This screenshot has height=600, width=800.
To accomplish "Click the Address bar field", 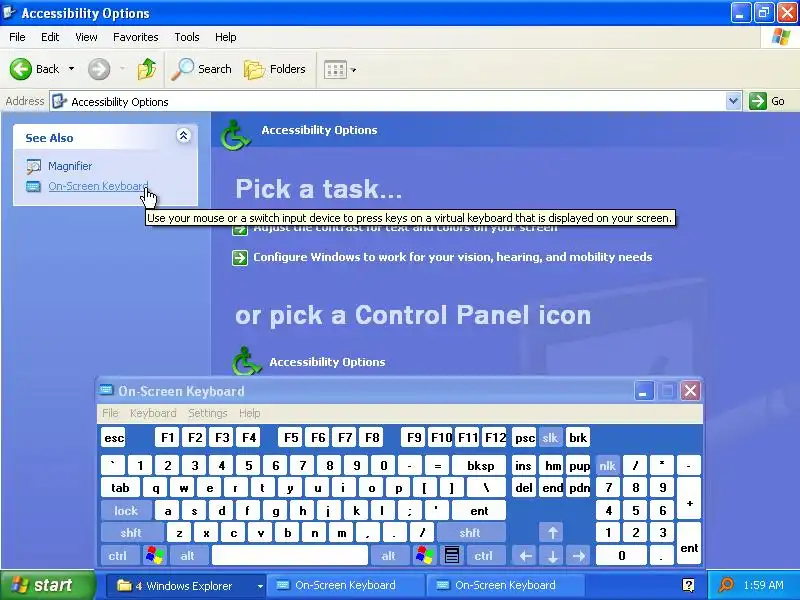I will tap(388, 102).
